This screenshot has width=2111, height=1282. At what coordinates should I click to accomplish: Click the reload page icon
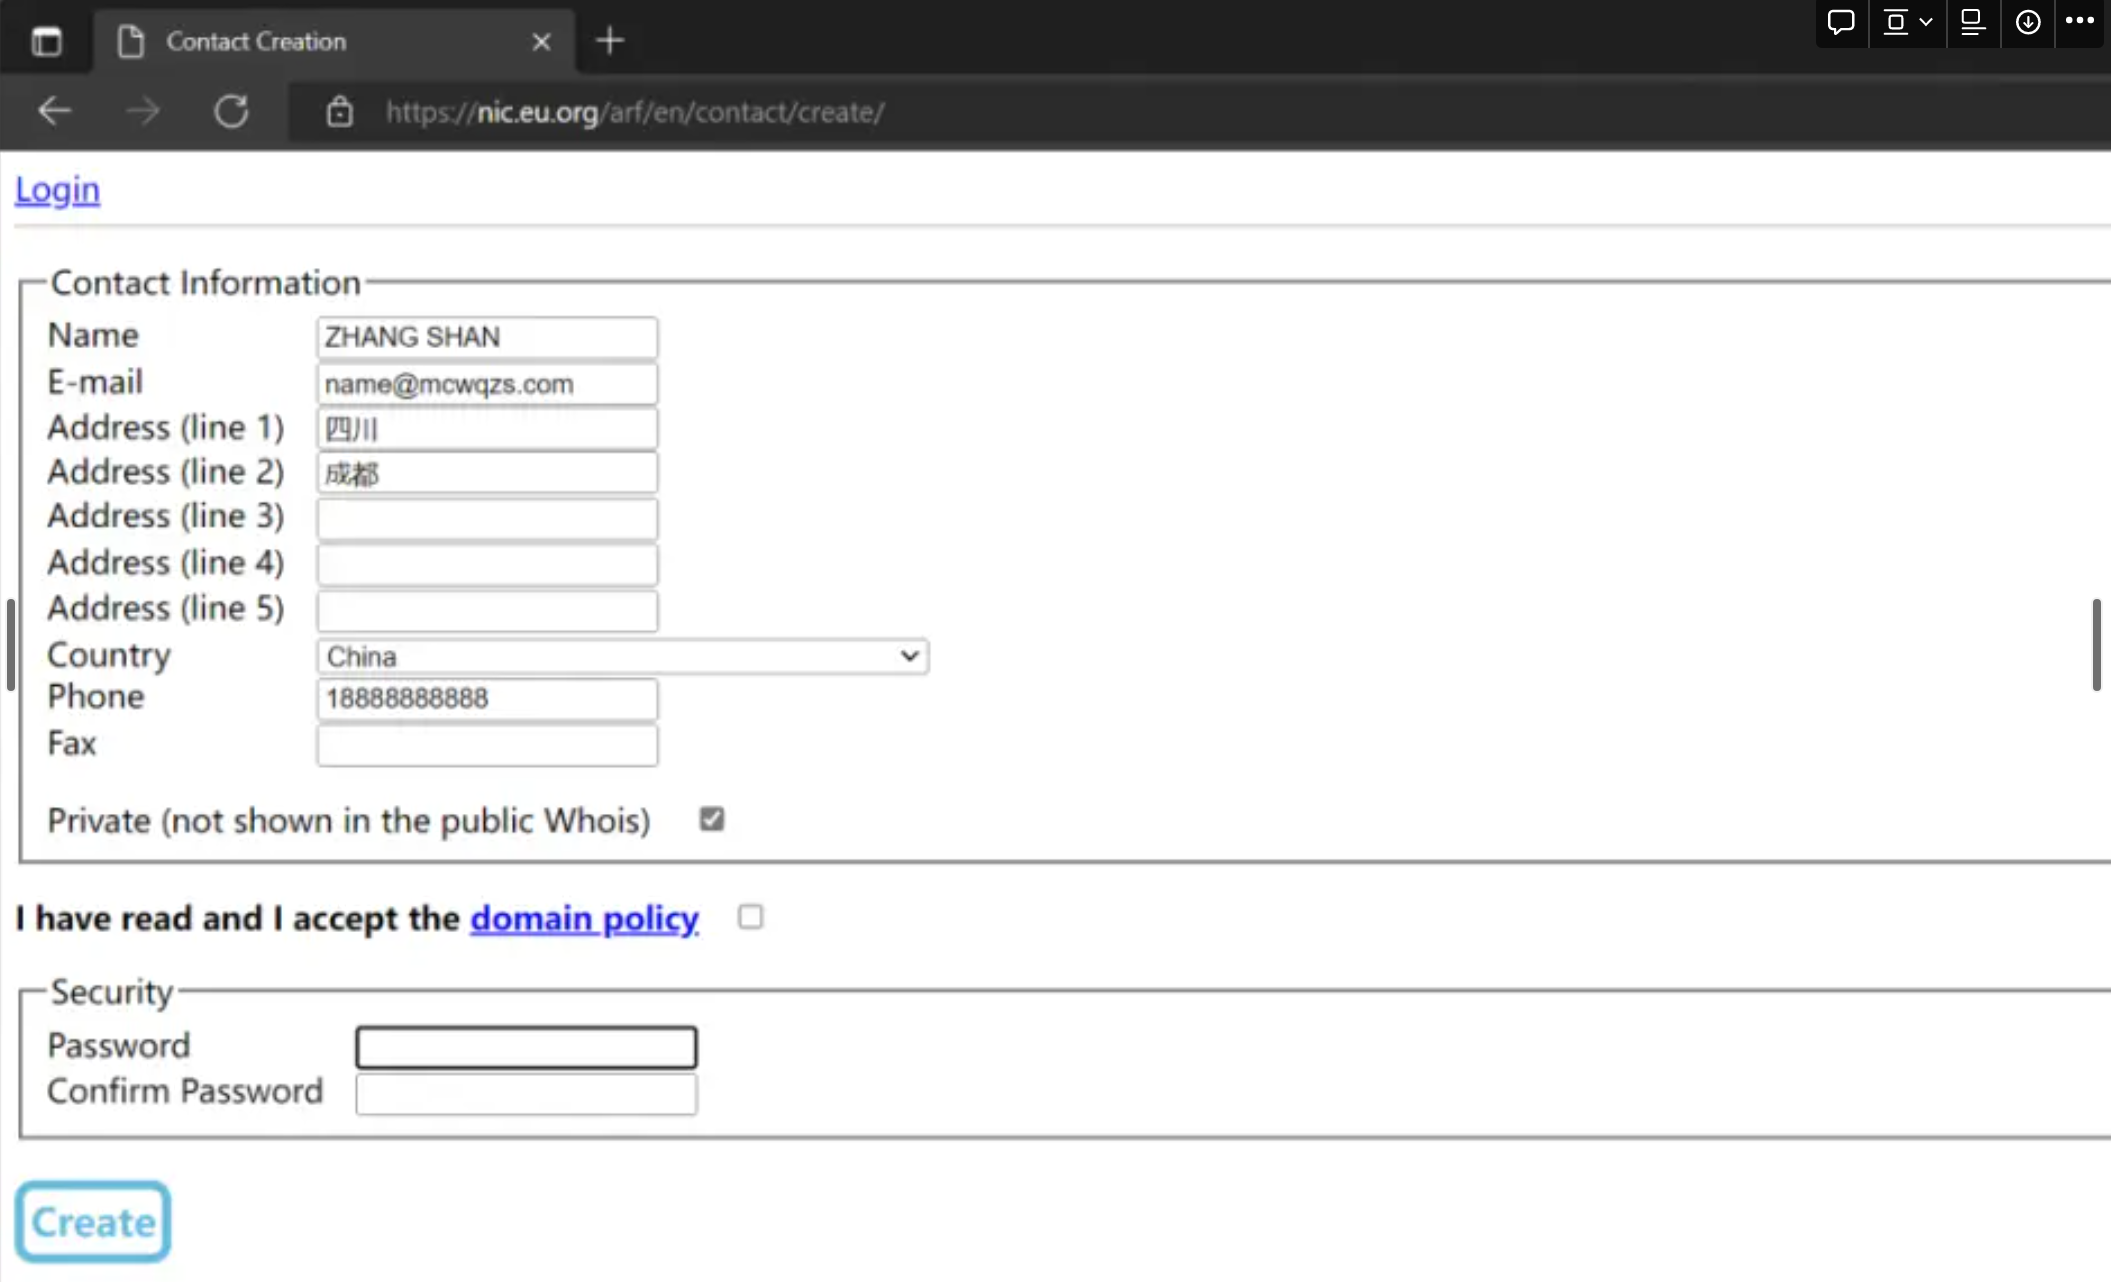[231, 111]
